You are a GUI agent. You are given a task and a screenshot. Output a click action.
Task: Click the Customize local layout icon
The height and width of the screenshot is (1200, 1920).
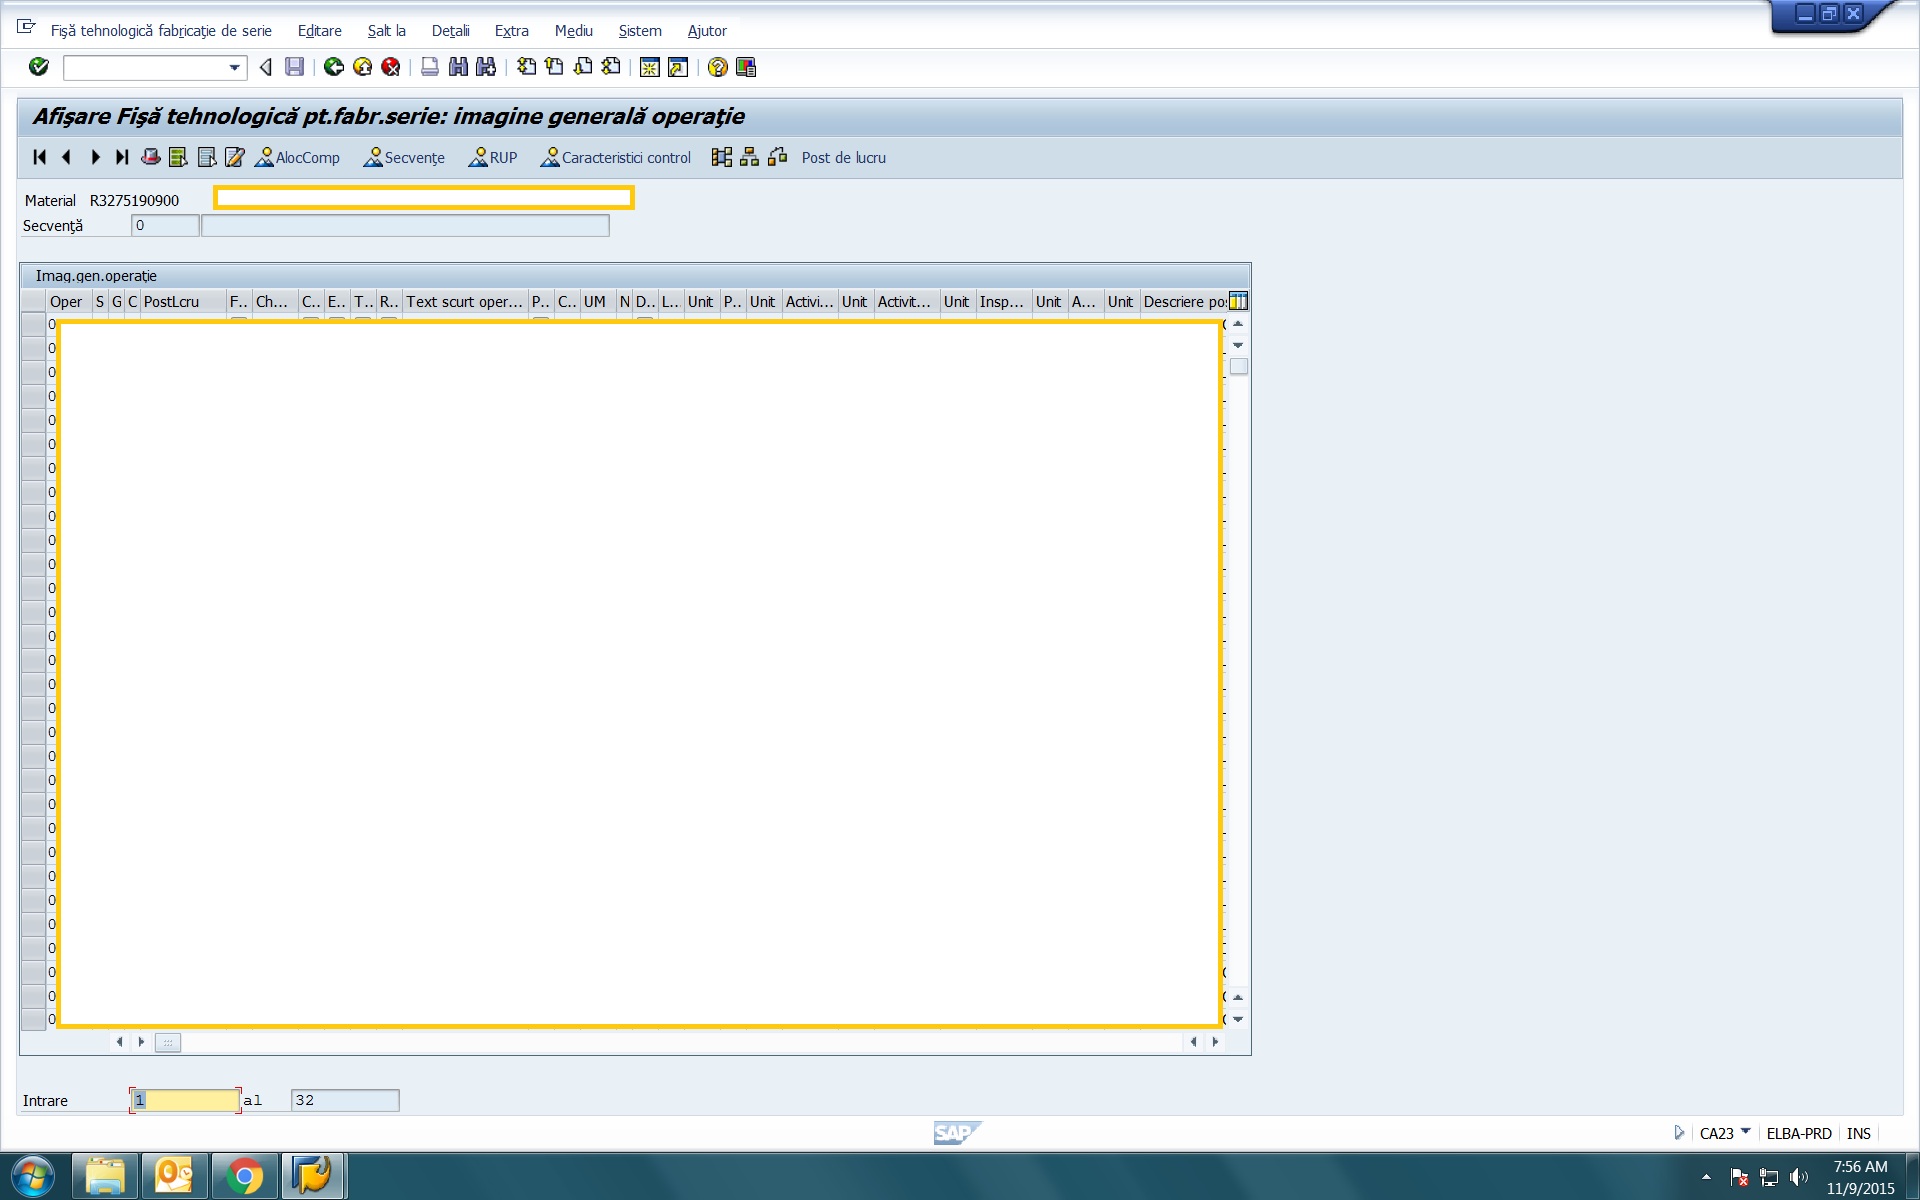746,67
